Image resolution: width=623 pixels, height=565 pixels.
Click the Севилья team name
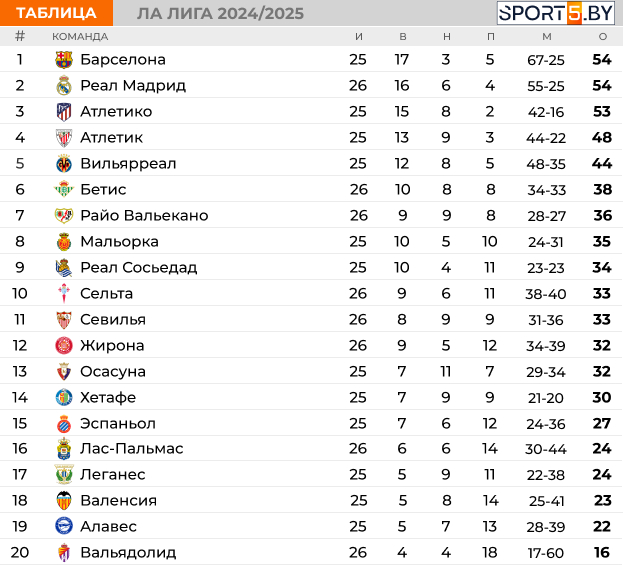(113, 319)
